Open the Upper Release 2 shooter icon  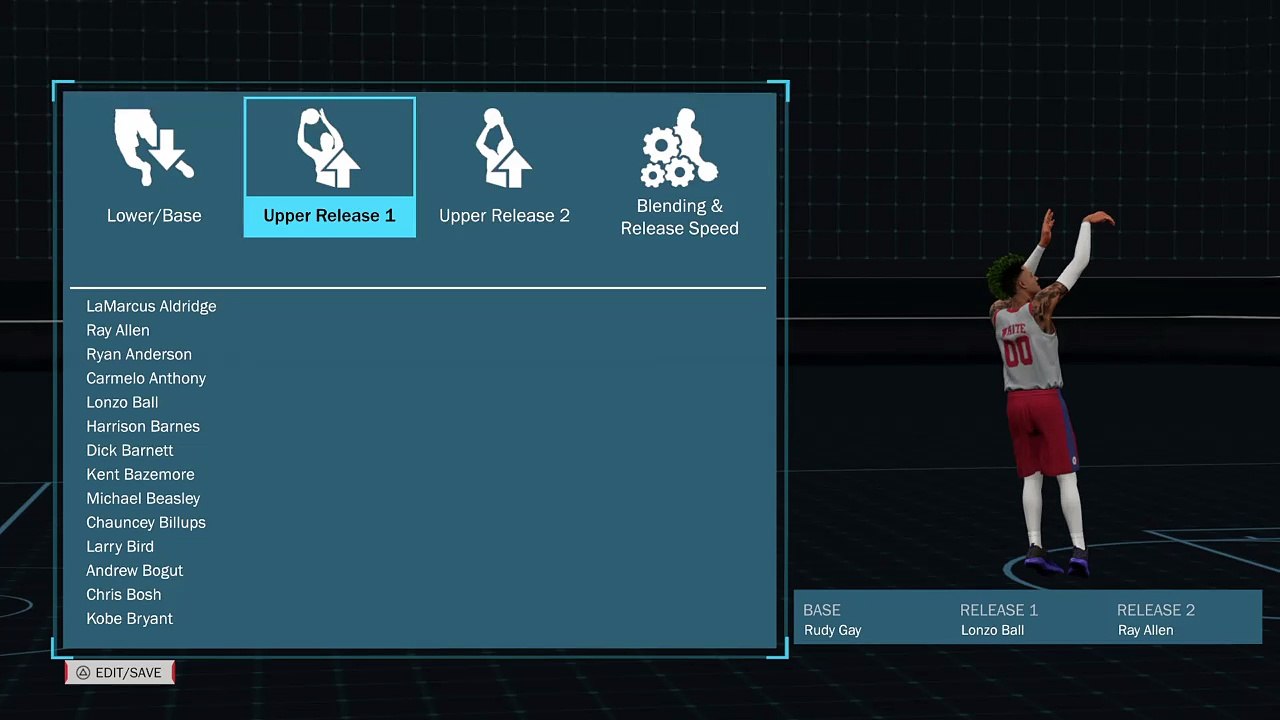click(503, 148)
